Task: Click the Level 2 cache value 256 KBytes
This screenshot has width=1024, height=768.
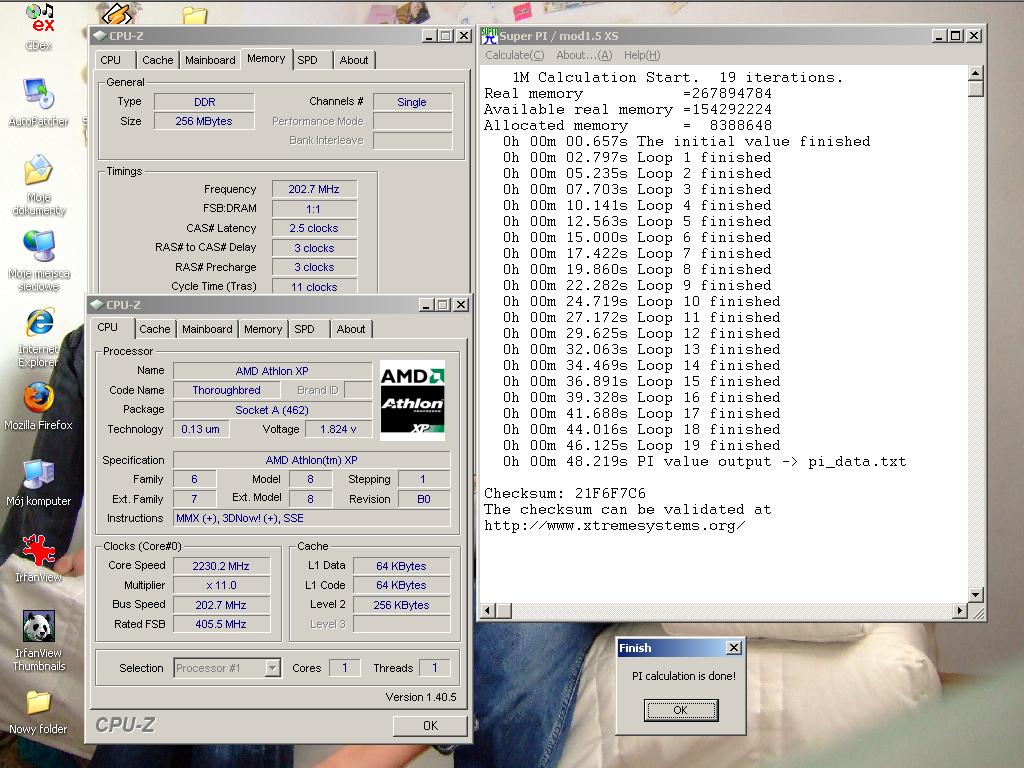Action: point(401,605)
